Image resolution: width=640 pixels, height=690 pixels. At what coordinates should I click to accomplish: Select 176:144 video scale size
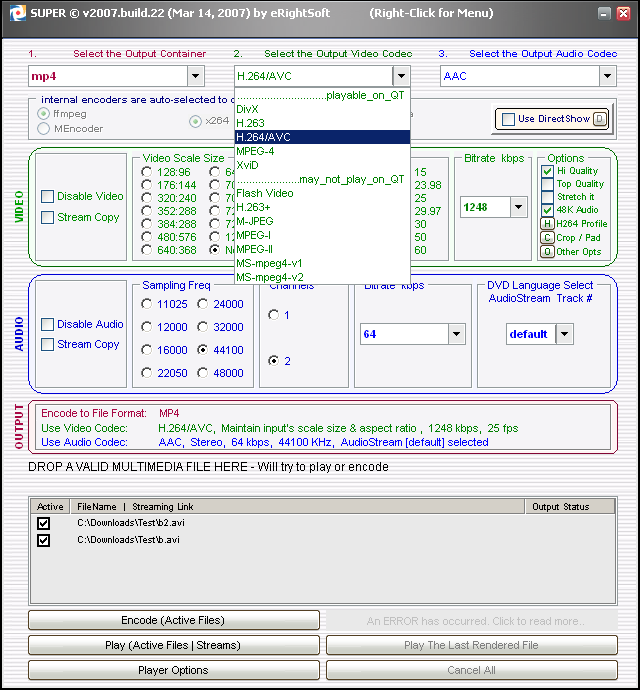[147, 185]
